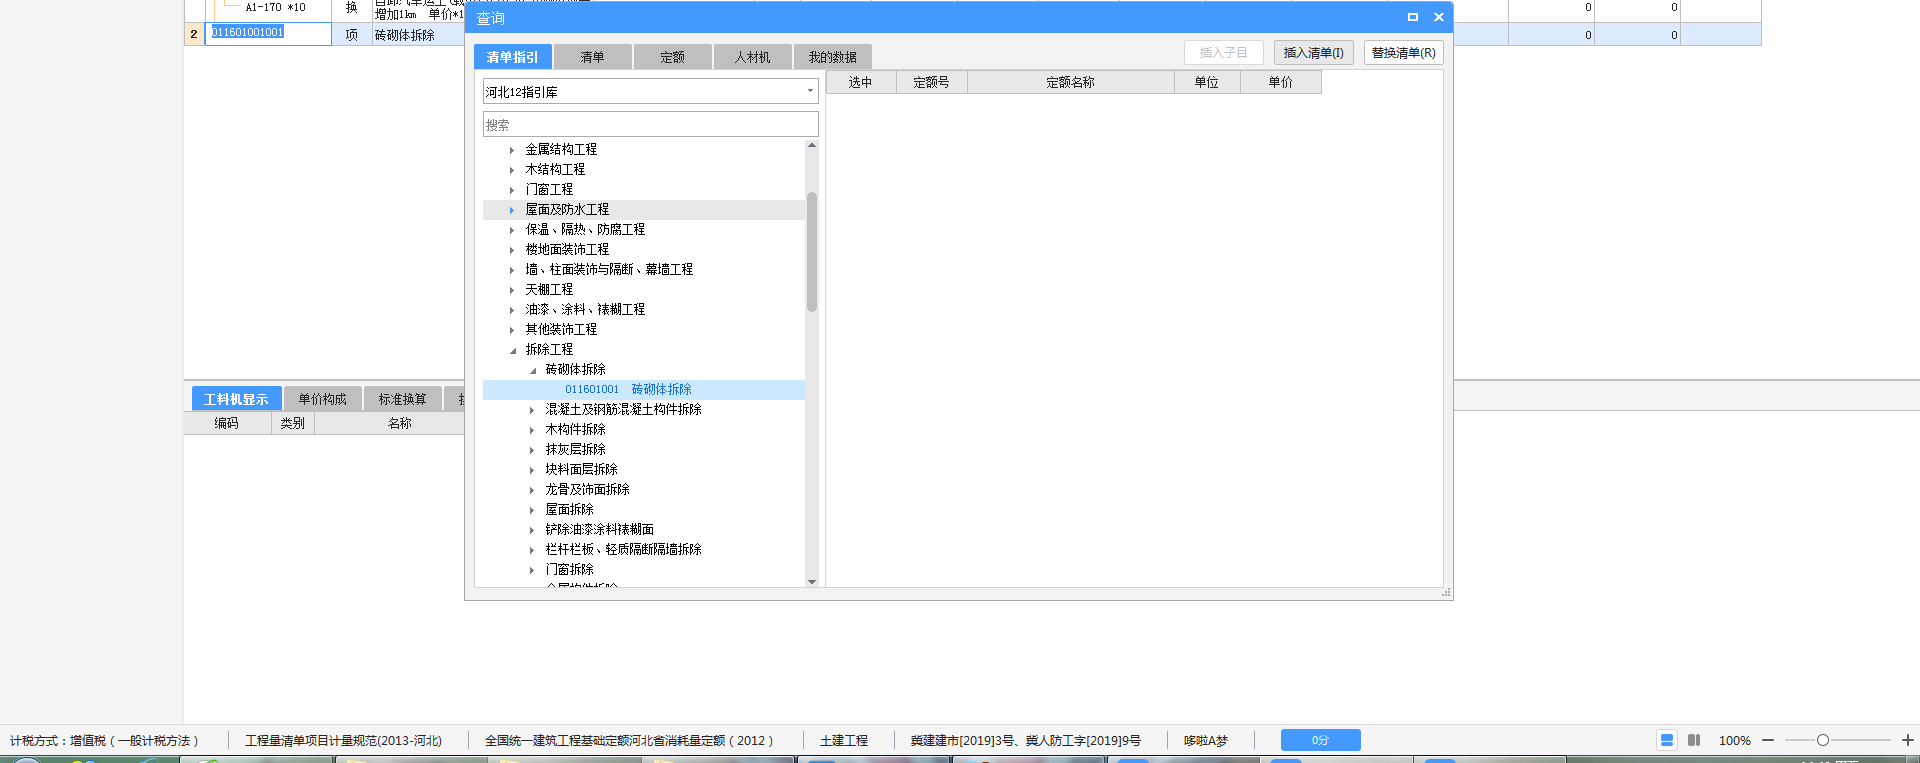
Task: Select tree item 011601001 砖砌体拆除
Action: [643, 390]
